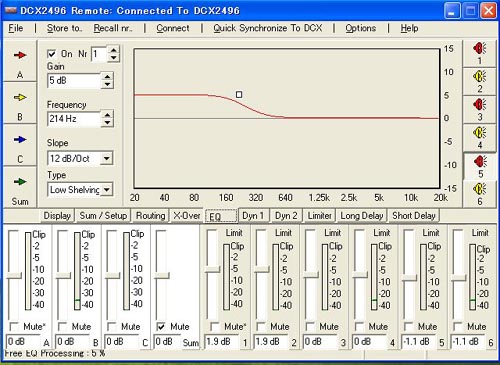Open the Type dropdown Low Shelving
500x365 pixels.
click(107, 190)
